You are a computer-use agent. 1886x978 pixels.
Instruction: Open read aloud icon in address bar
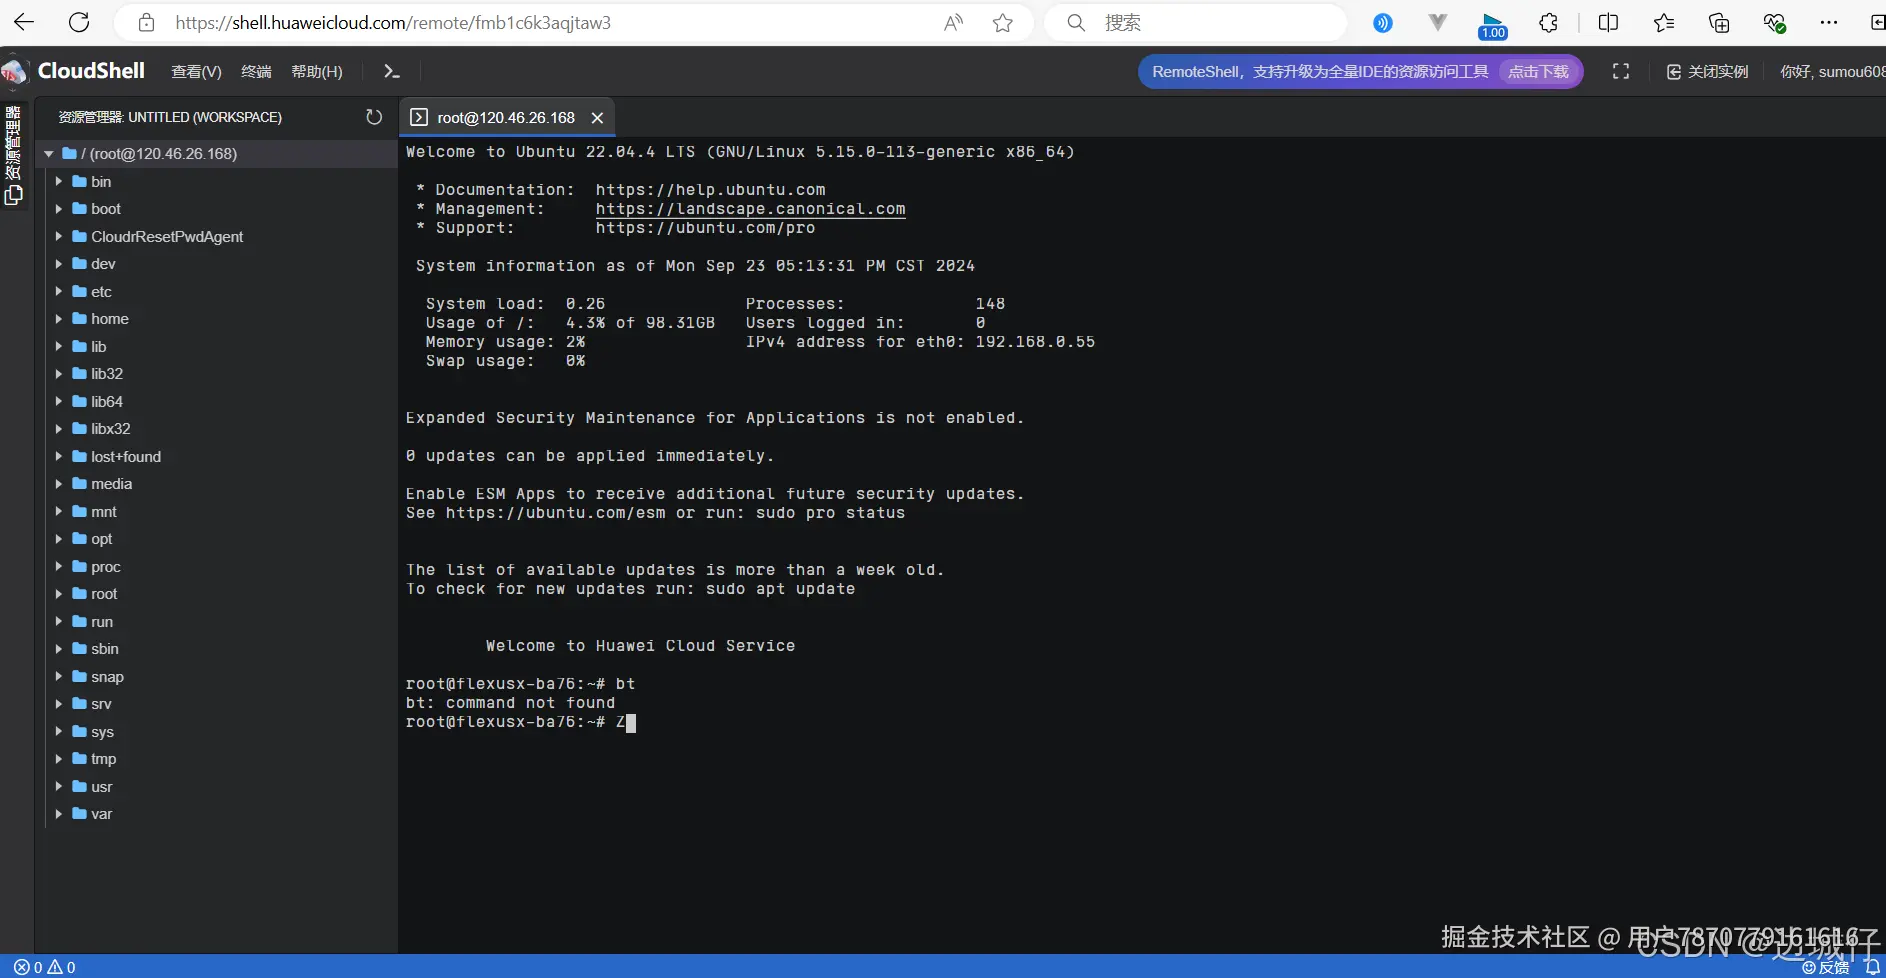point(953,22)
